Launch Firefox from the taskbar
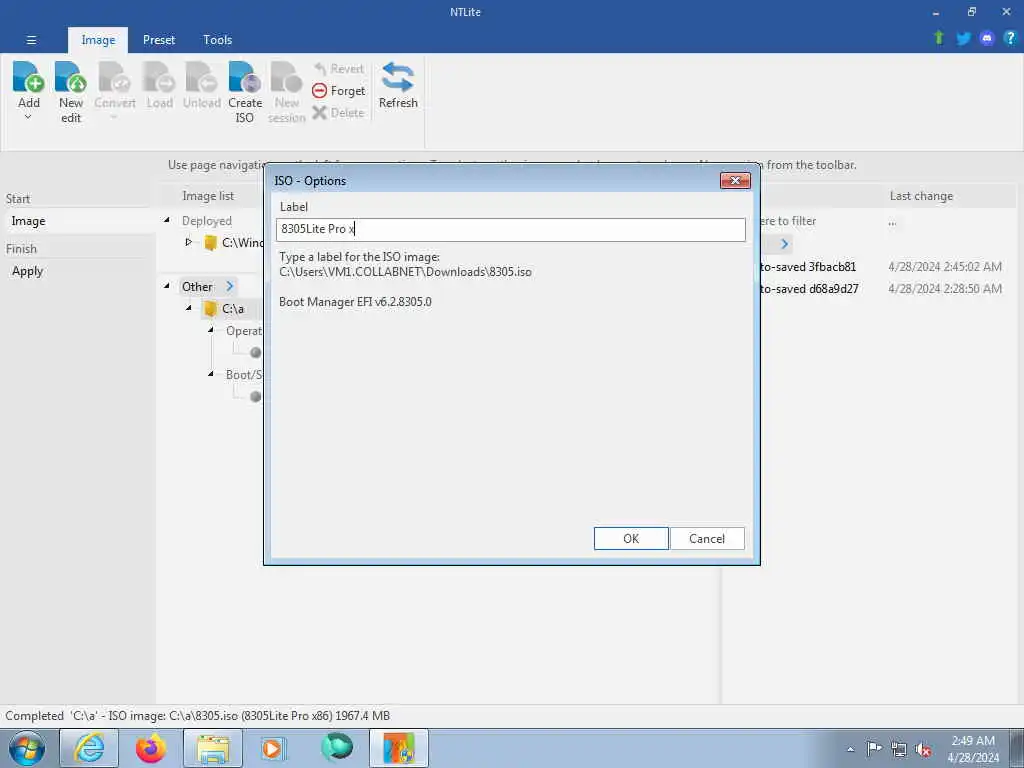 click(x=151, y=748)
